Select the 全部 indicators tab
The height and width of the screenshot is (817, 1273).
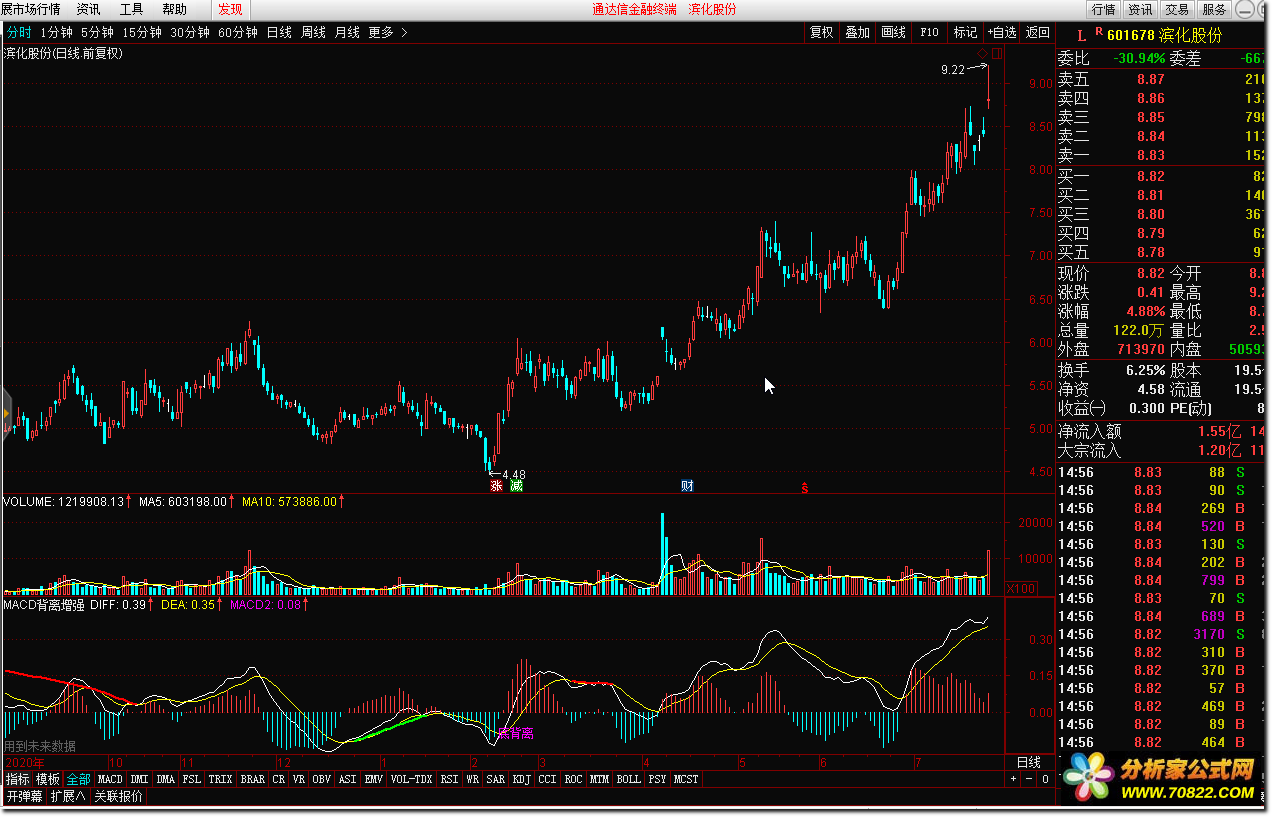coord(79,779)
